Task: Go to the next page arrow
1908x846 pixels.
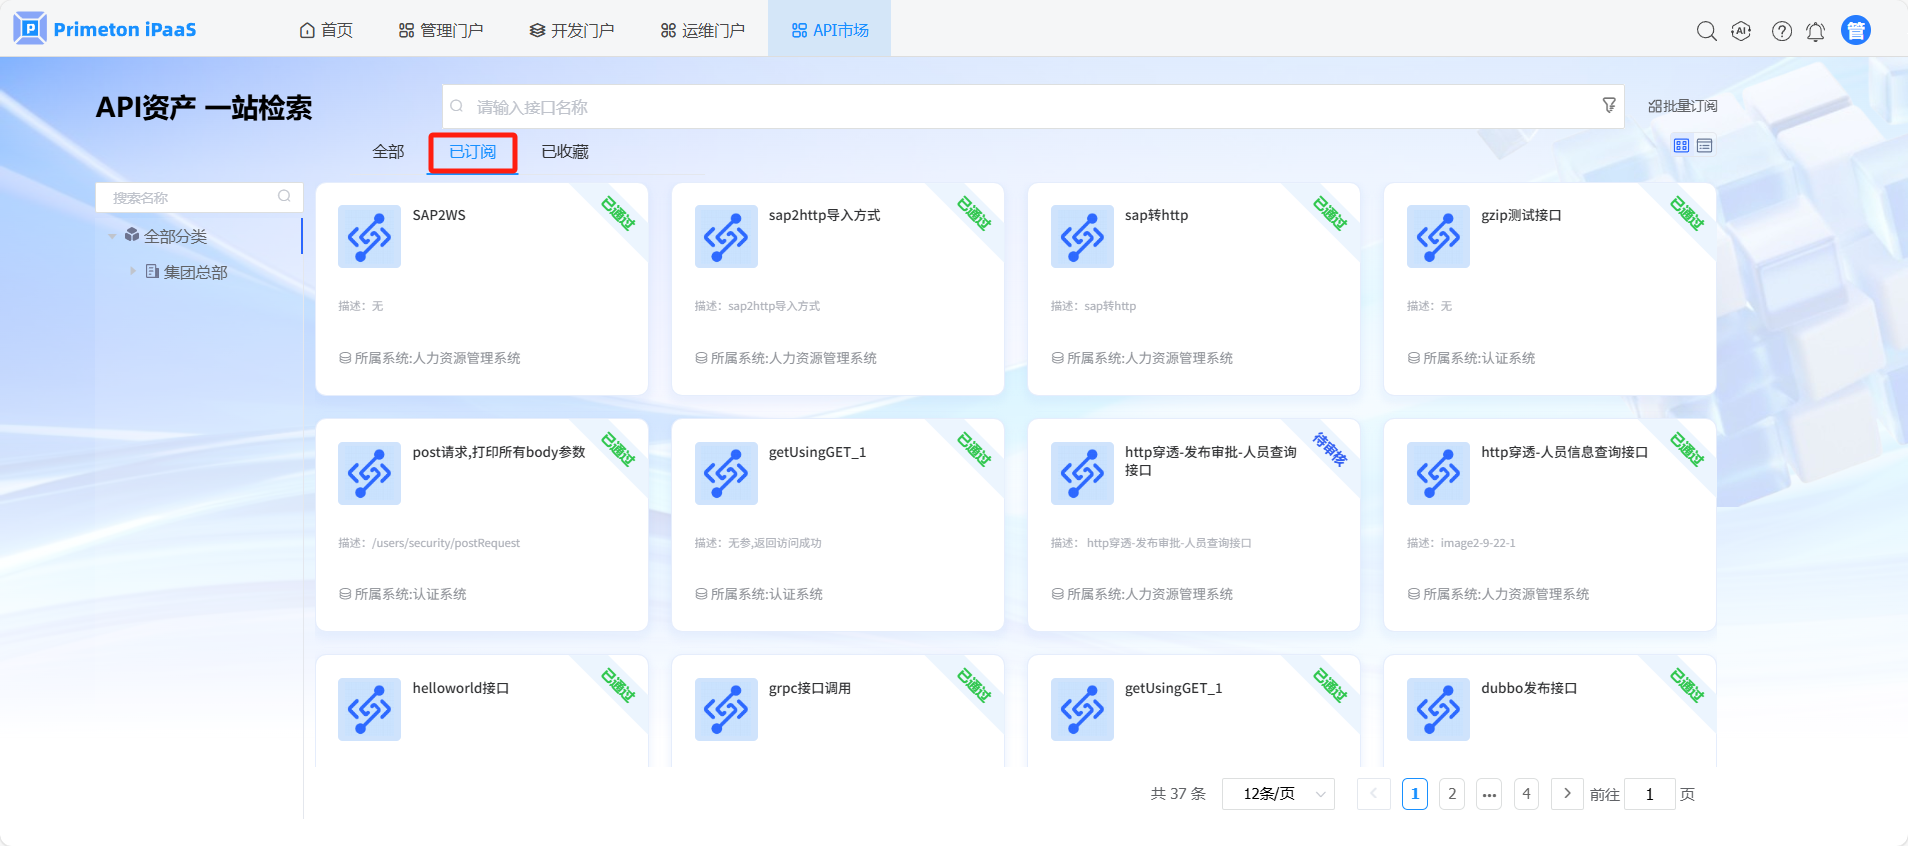Action: [x=1566, y=794]
